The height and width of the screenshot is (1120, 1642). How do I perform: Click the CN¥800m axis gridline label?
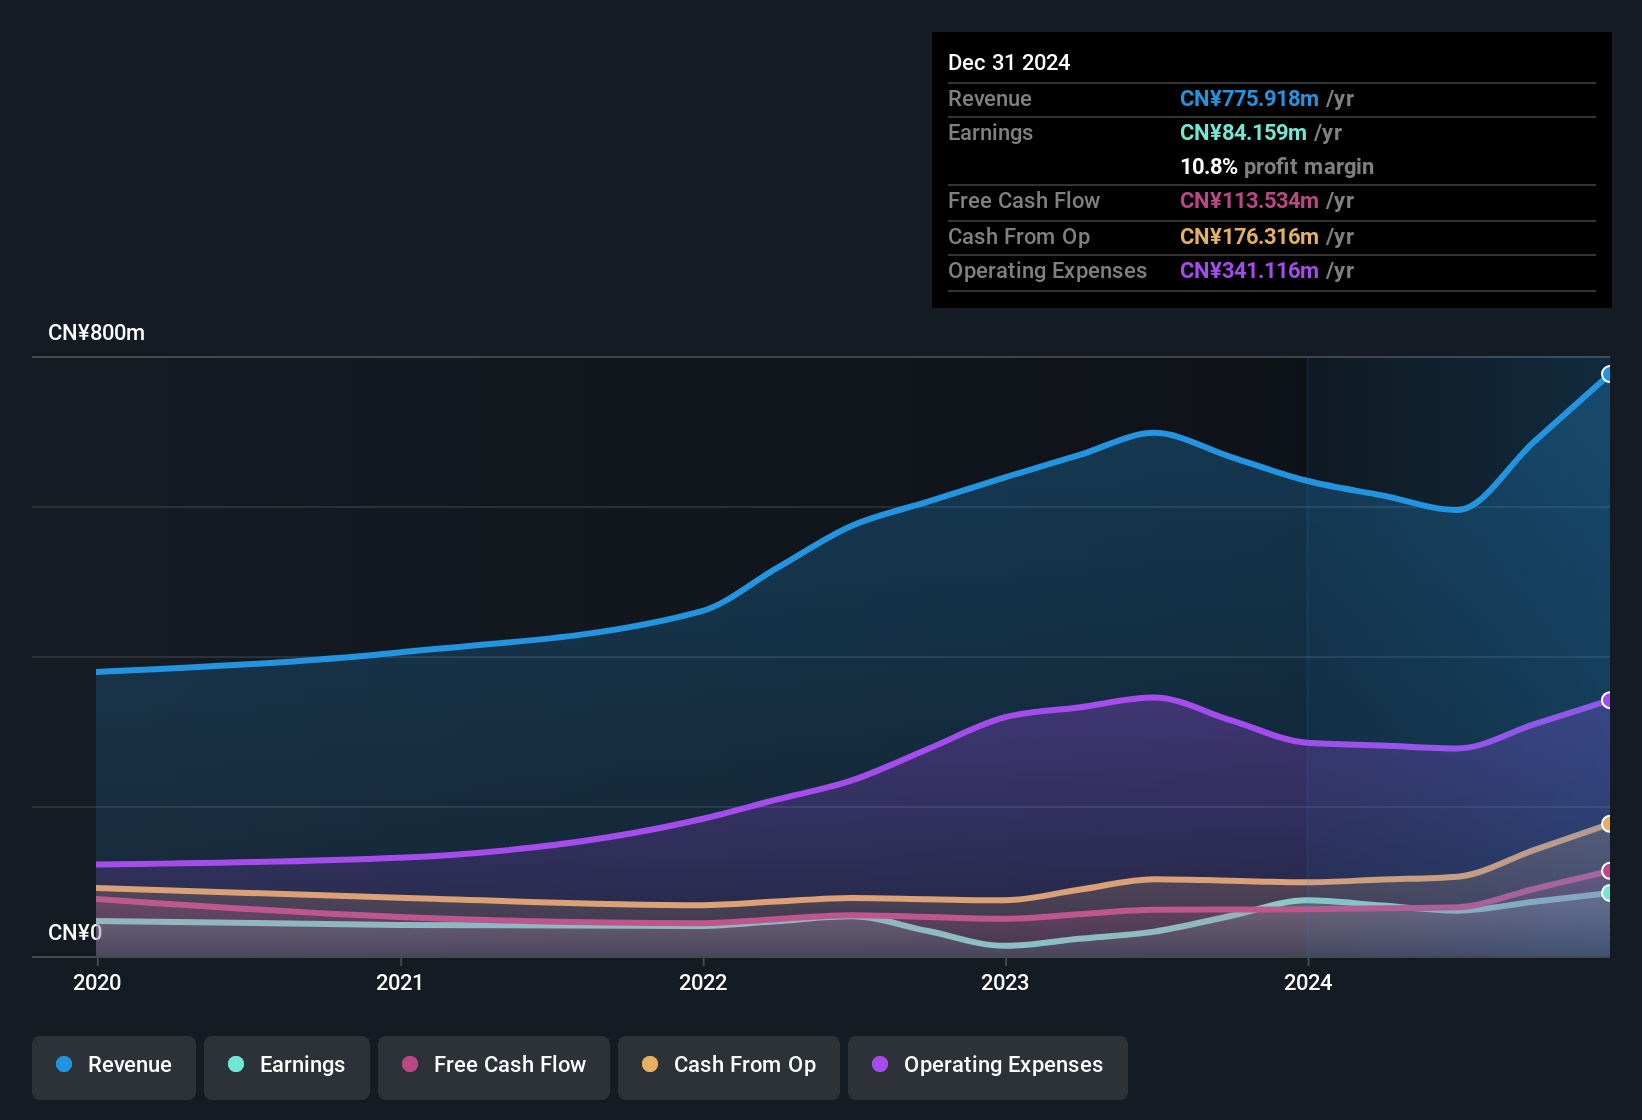97,332
